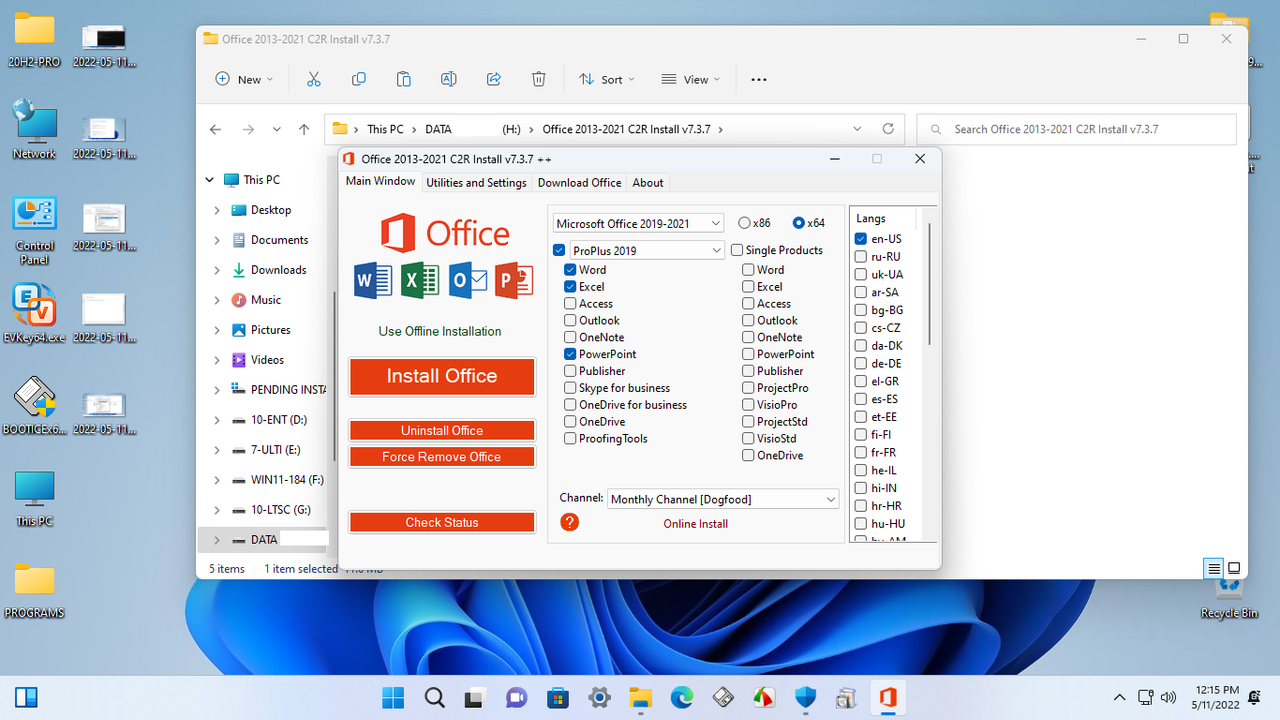This screenshot has width=1280, height=720.
Task: Click the Langs list scrollbar
Action: coord(929,283)
